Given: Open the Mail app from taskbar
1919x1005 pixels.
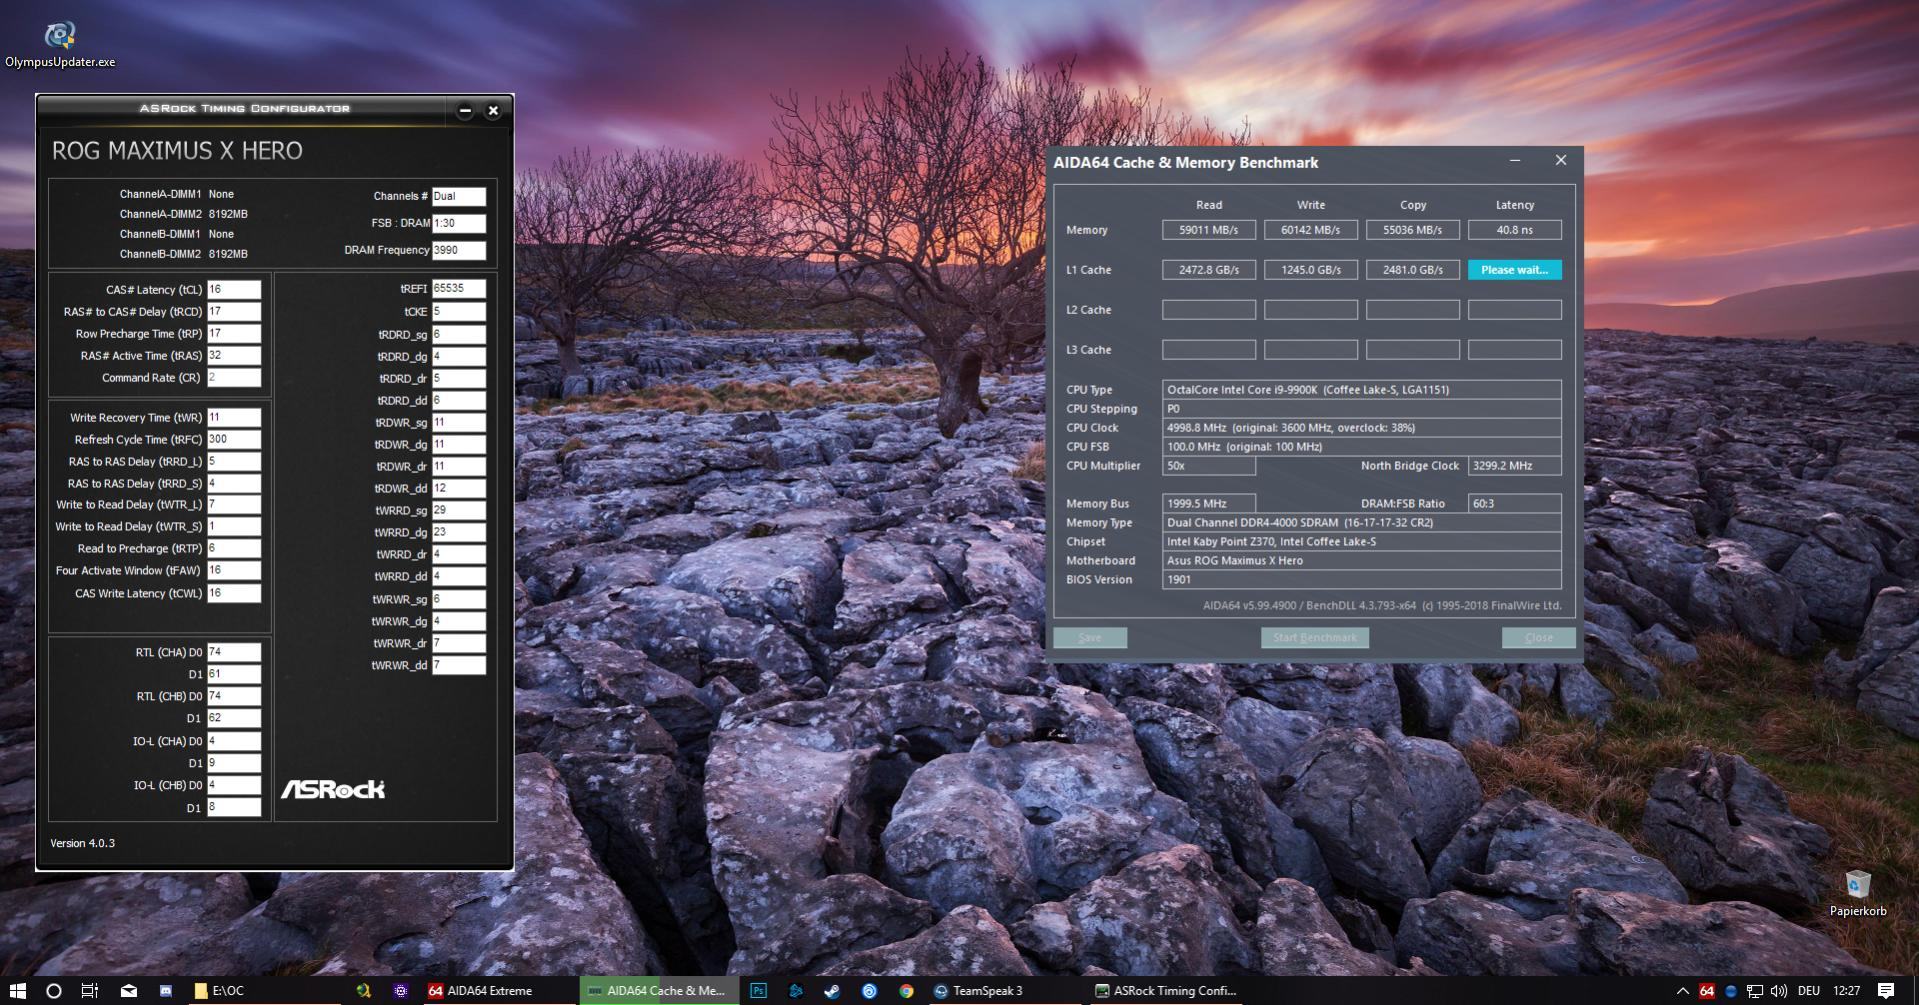Looking at the screenshot, I should (x=129, y=991).
